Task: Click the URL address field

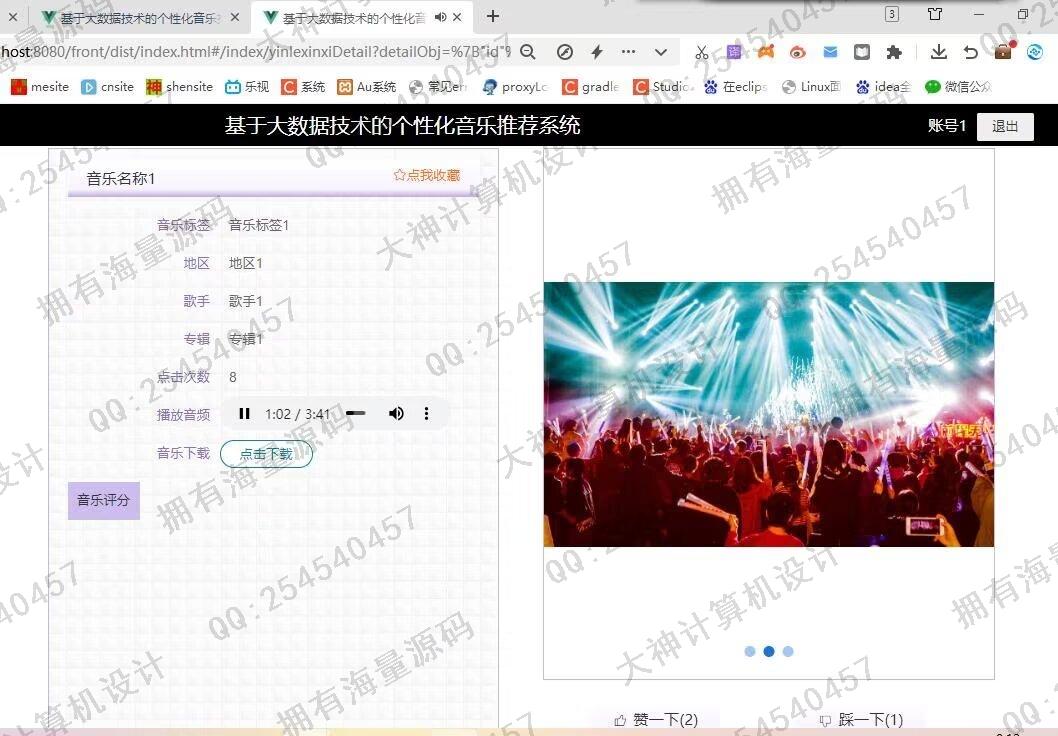Action: point(256,52)
